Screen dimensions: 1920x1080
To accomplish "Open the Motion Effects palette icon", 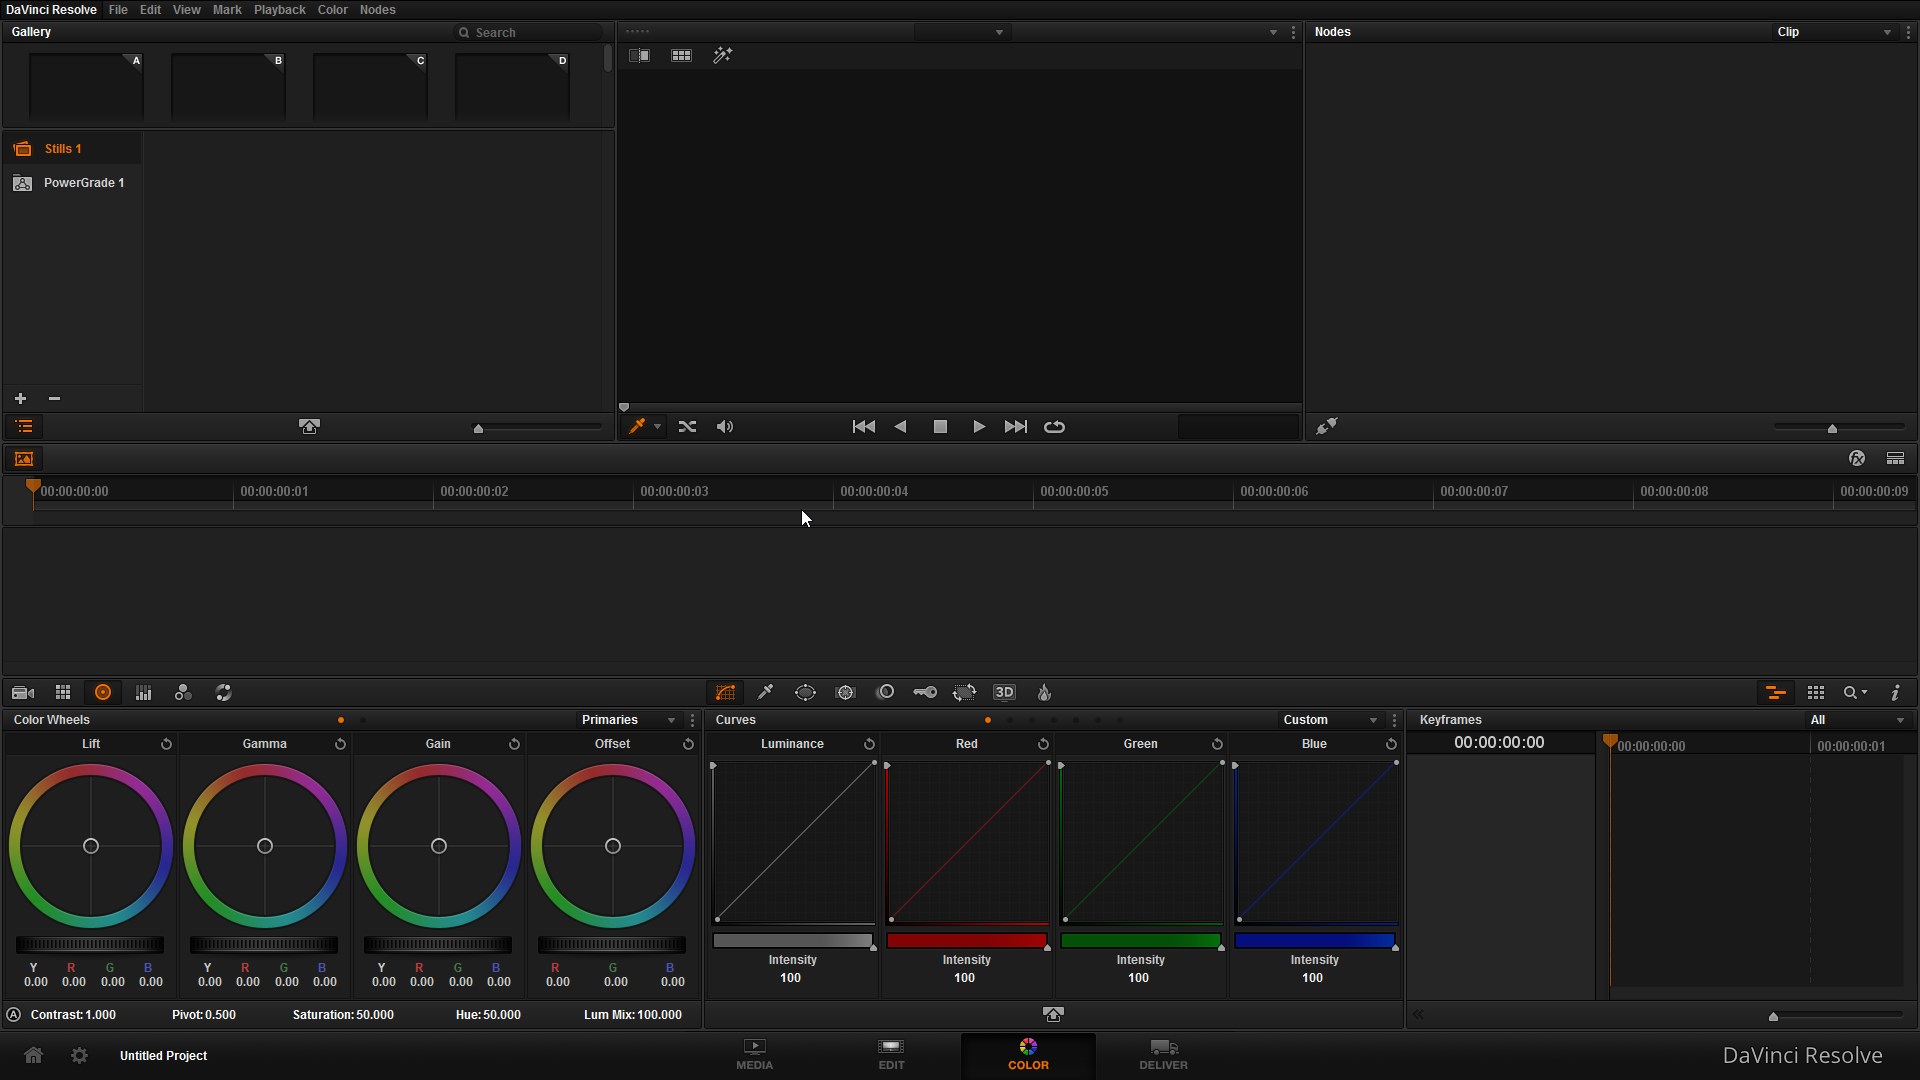I will (224, 693).
